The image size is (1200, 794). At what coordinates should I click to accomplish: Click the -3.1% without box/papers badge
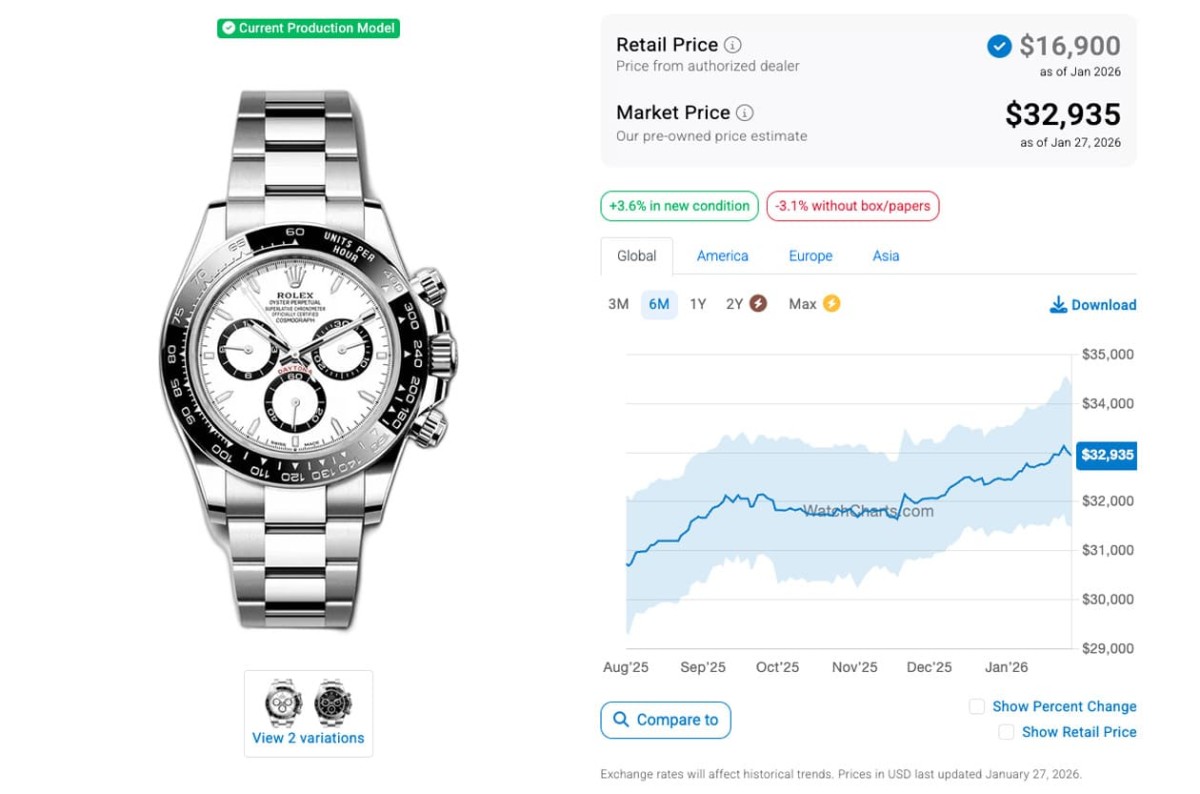coord(852,206)
